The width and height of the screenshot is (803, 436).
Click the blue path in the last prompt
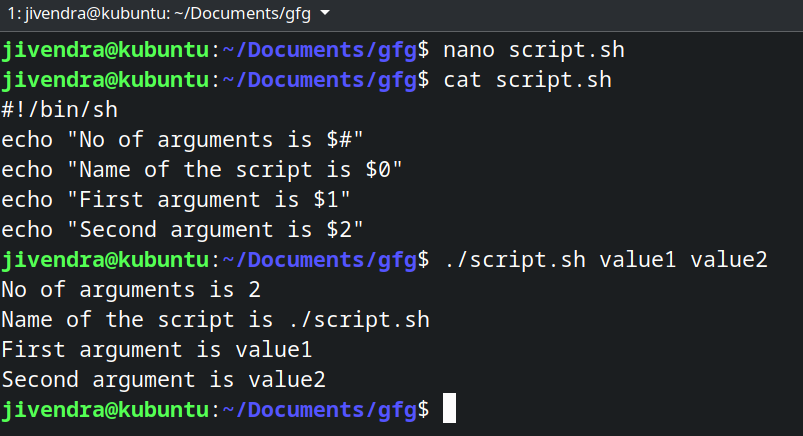[x=319, y=410]
